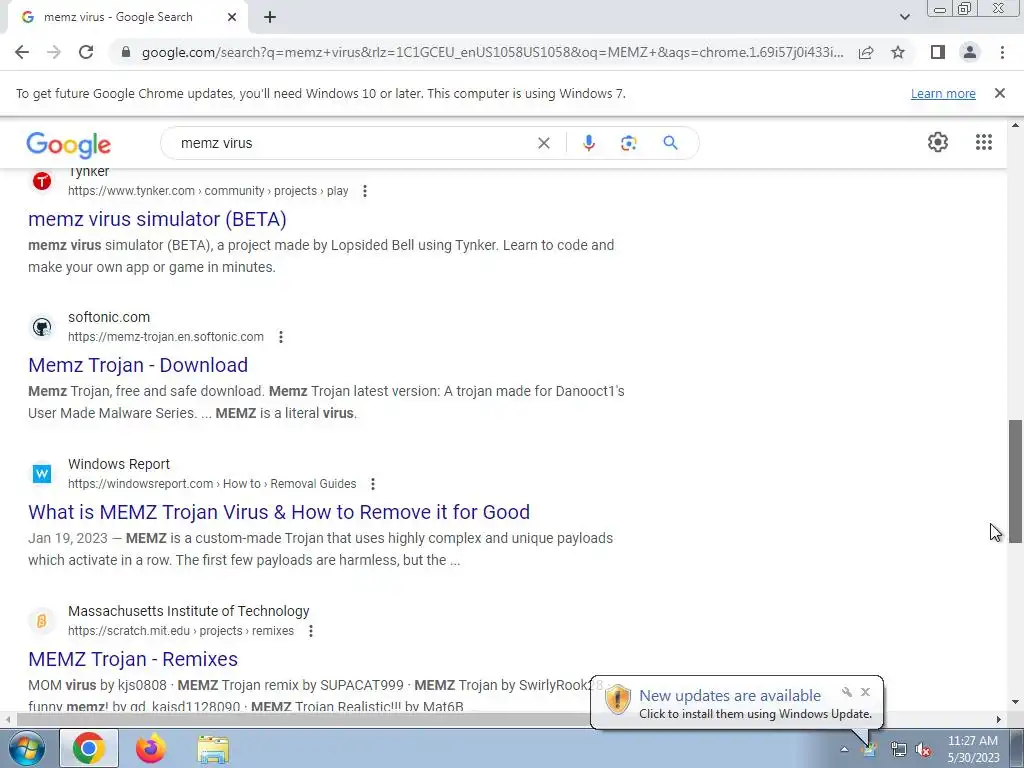Open Windows Explorer from taskbar
1024x768 pixels.
pos(213,748)
